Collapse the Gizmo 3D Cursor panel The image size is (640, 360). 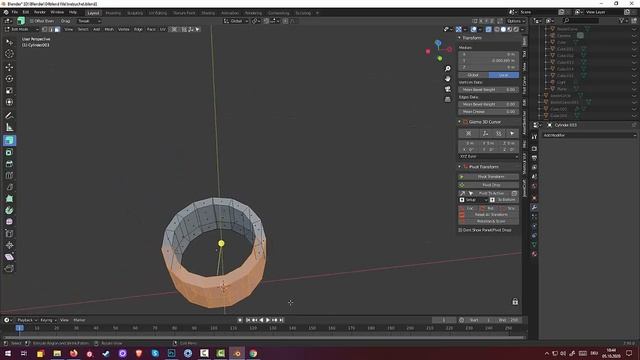pyautogui.click(x=460, y=122)
